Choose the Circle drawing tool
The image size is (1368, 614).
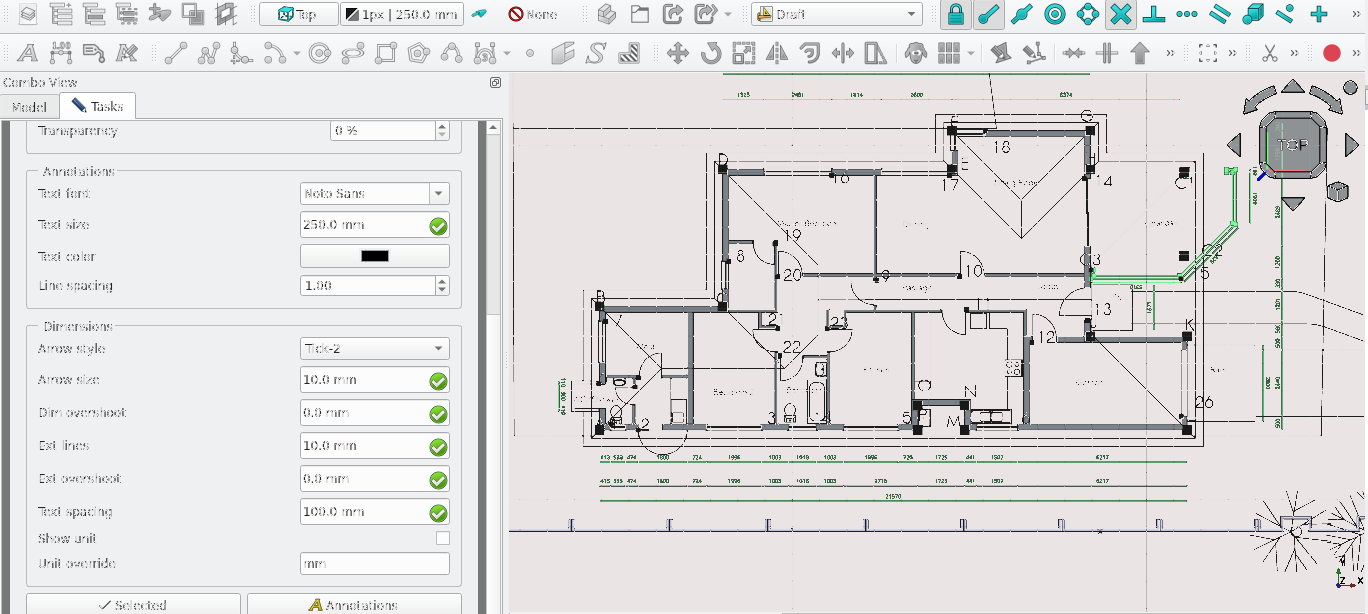pyautogui.click(x=320, y=53)
